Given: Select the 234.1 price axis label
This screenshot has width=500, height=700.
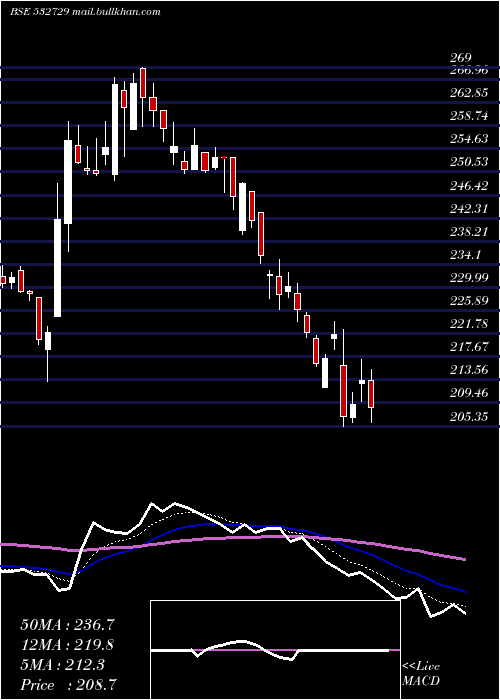Looking at the screenshot, I should click(x=466, y=254).
